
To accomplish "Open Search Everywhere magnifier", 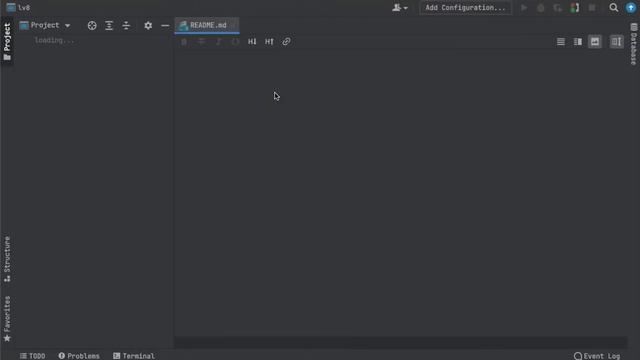I will pos(613,8).
